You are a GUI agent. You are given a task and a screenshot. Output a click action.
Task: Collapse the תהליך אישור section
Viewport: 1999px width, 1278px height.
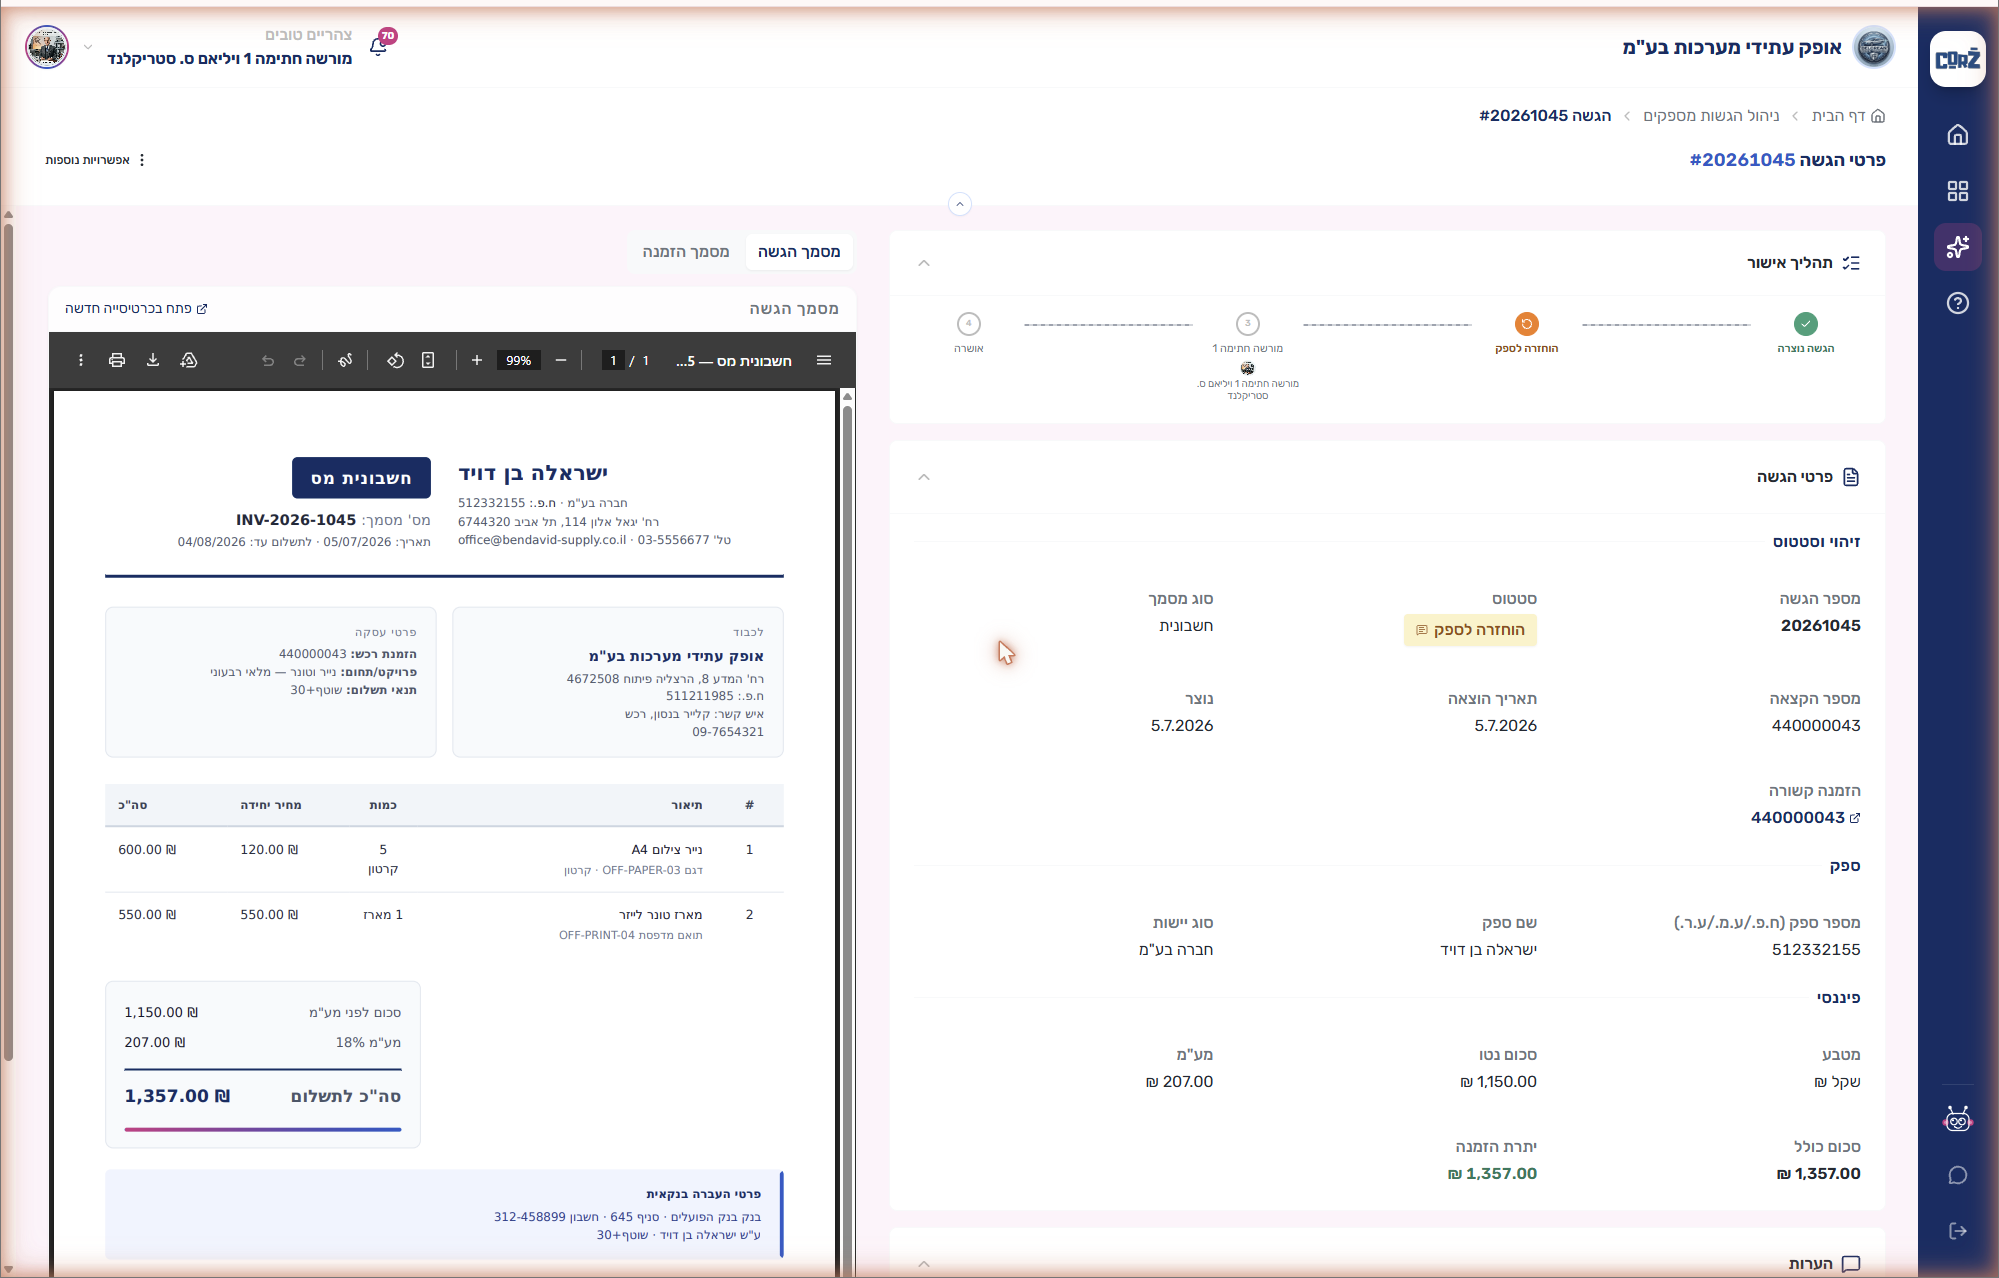pos(924,263)
